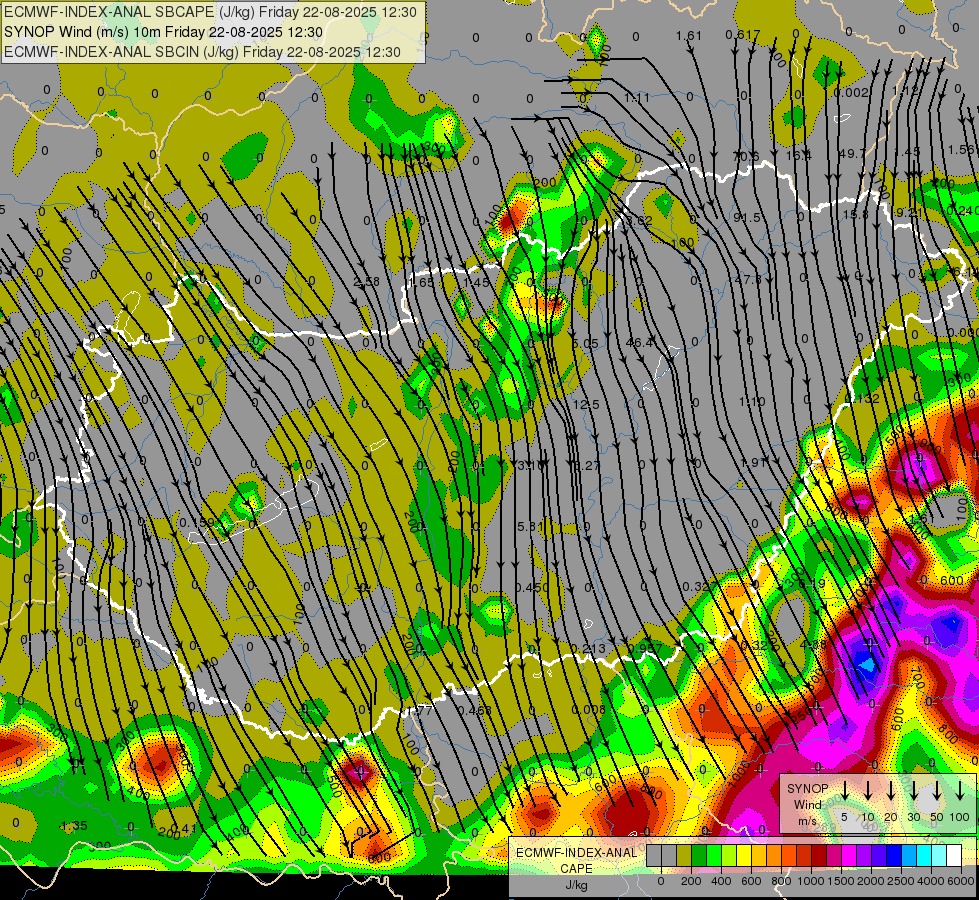Click the 47.5 value on the map
Viewport: 979px width, 900px height.
(748, 279)
